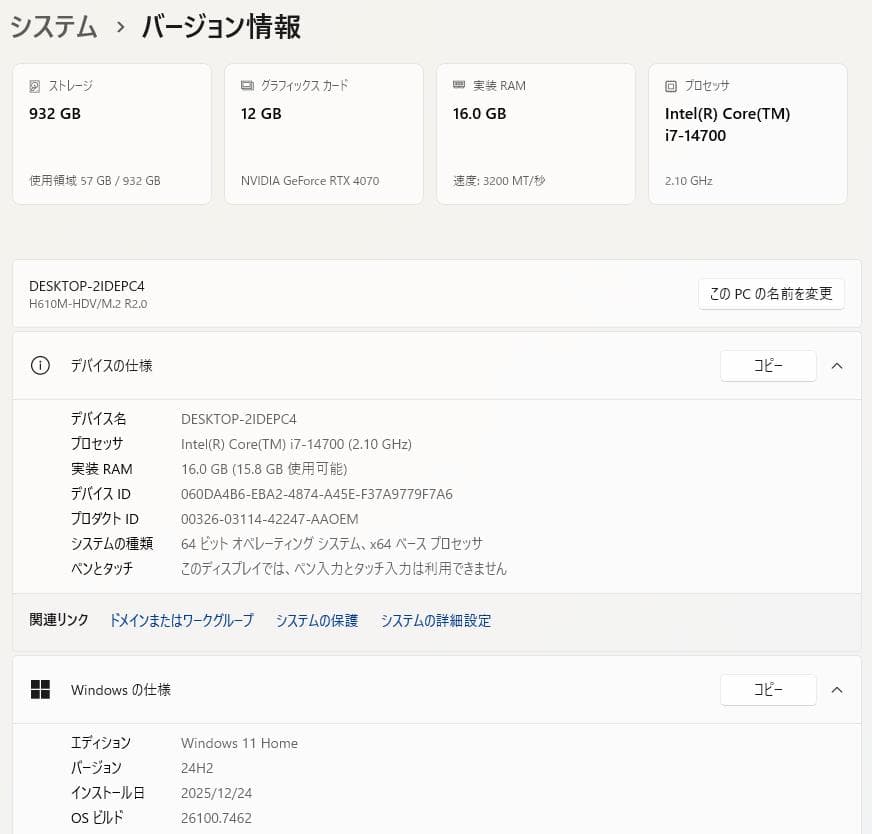Click the OS ビルド label
This screenshot has width=872, height=834.
click(97, 818)
